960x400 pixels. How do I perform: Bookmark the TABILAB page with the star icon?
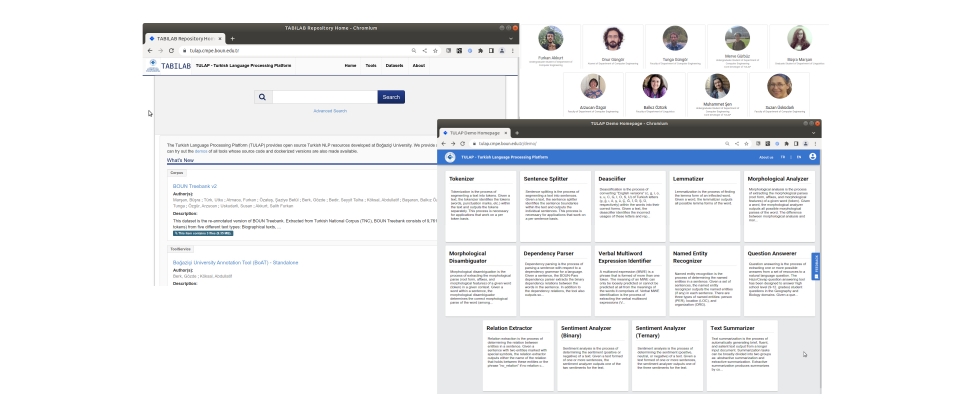434,50
